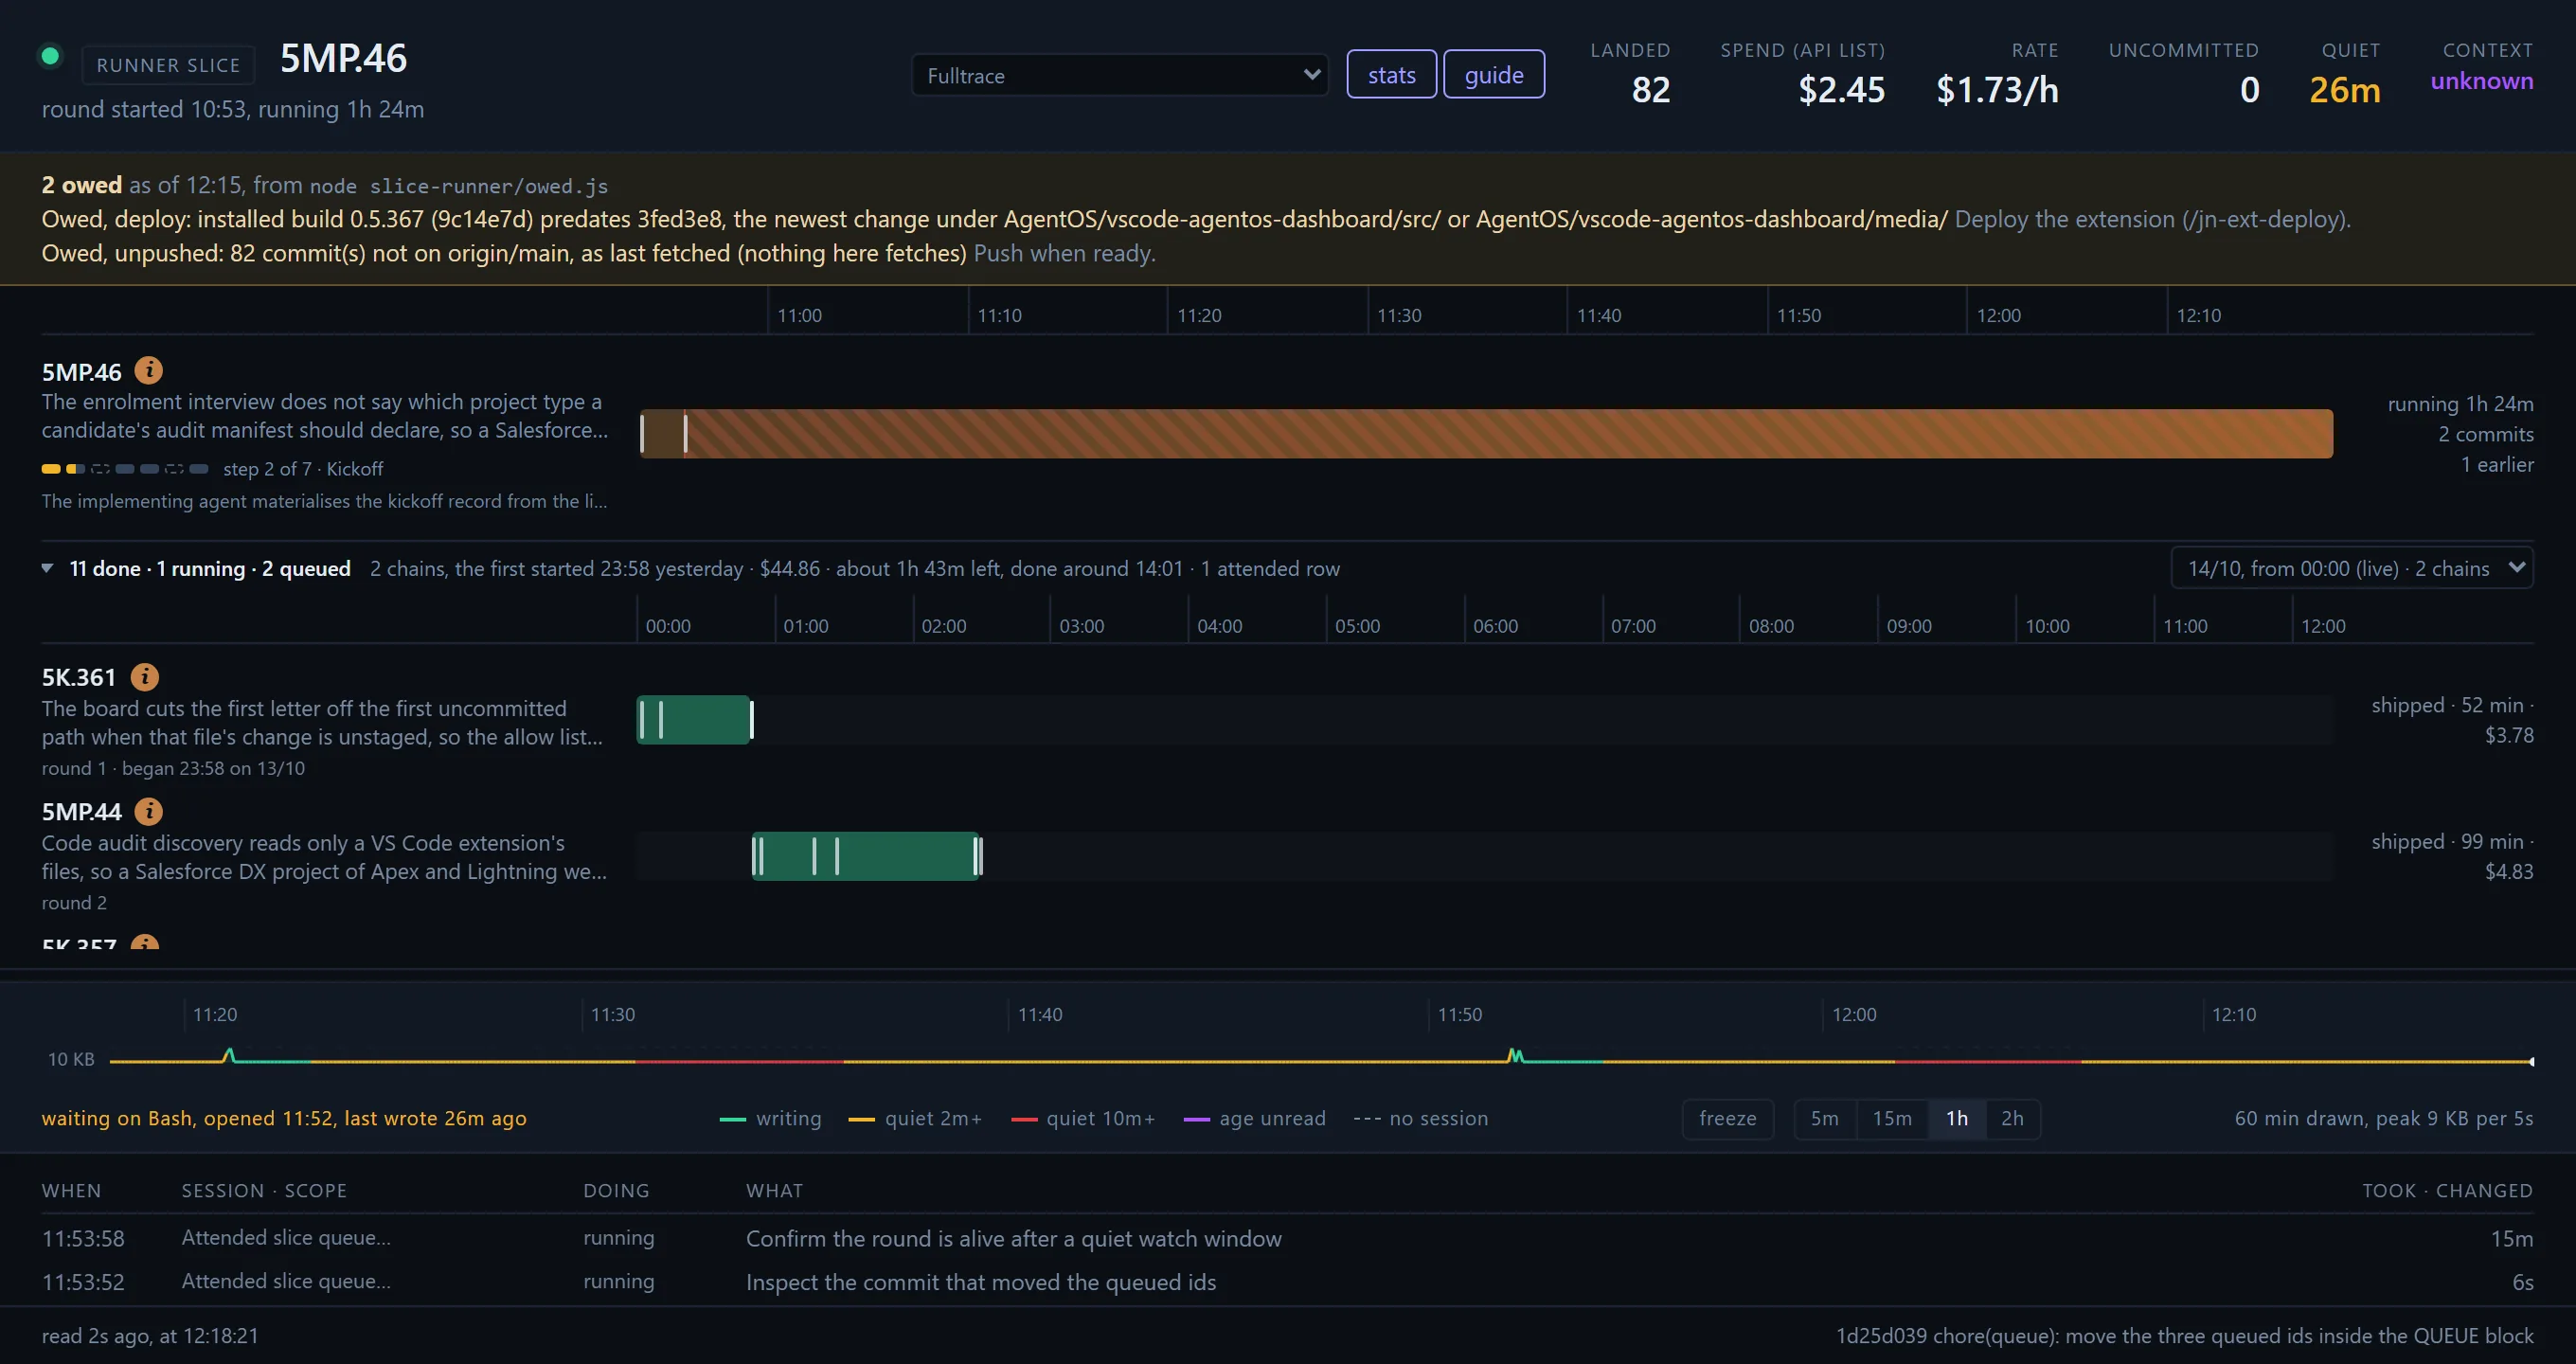Click the '1 earlier' label
2576x1364 pixels.
(2497, 464)
